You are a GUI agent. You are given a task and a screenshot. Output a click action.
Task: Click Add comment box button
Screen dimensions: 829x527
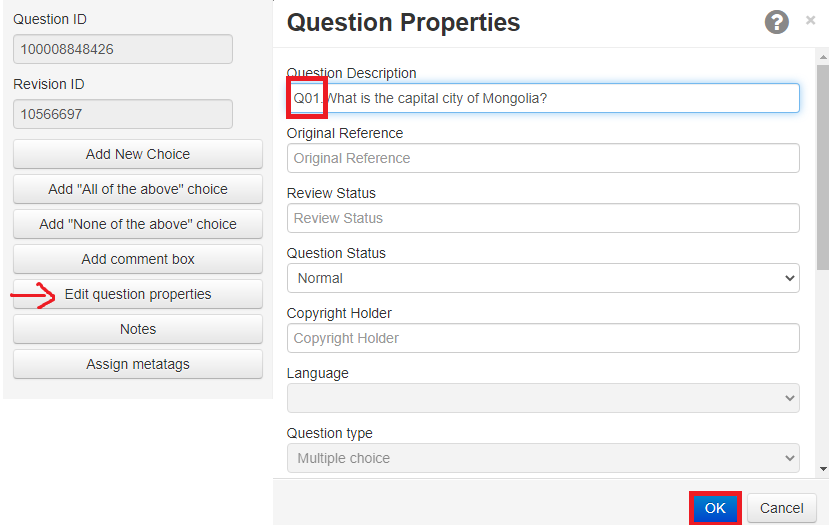tap(138, 259)
